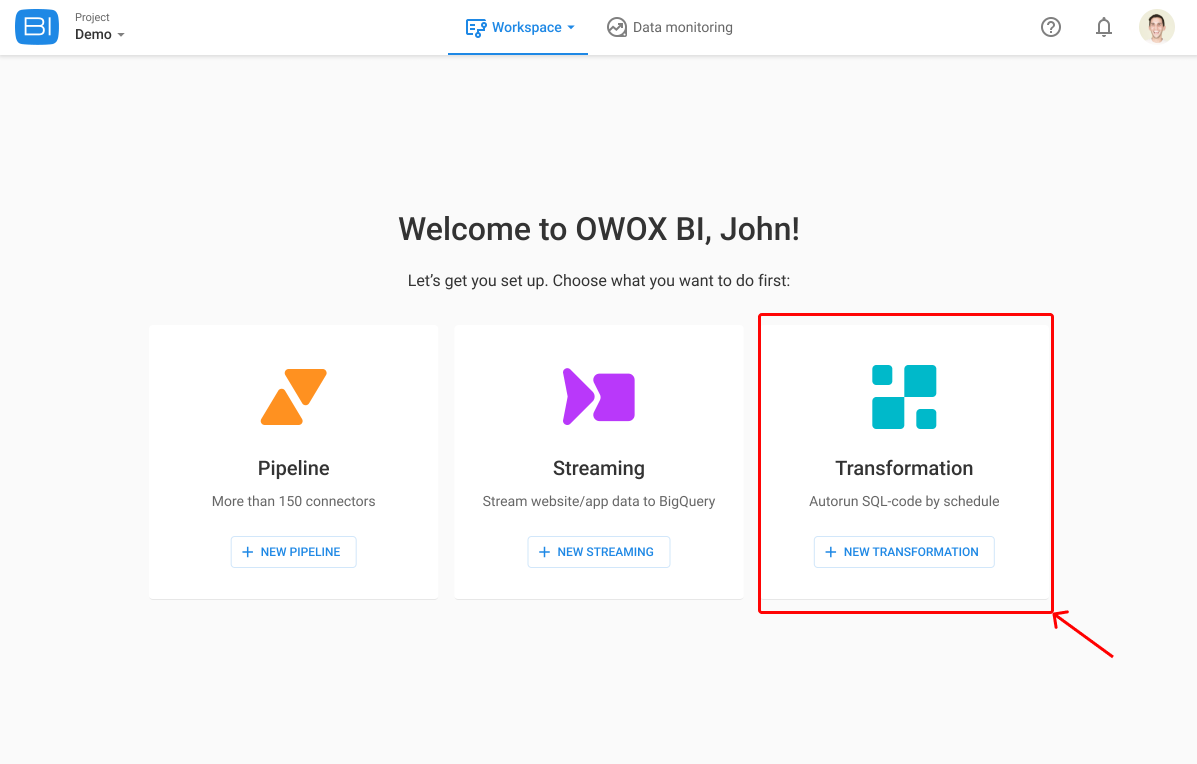Viewport: 1197px width, 764px height.
Task: Click the New Pipeline button
Action: (293, 551)
